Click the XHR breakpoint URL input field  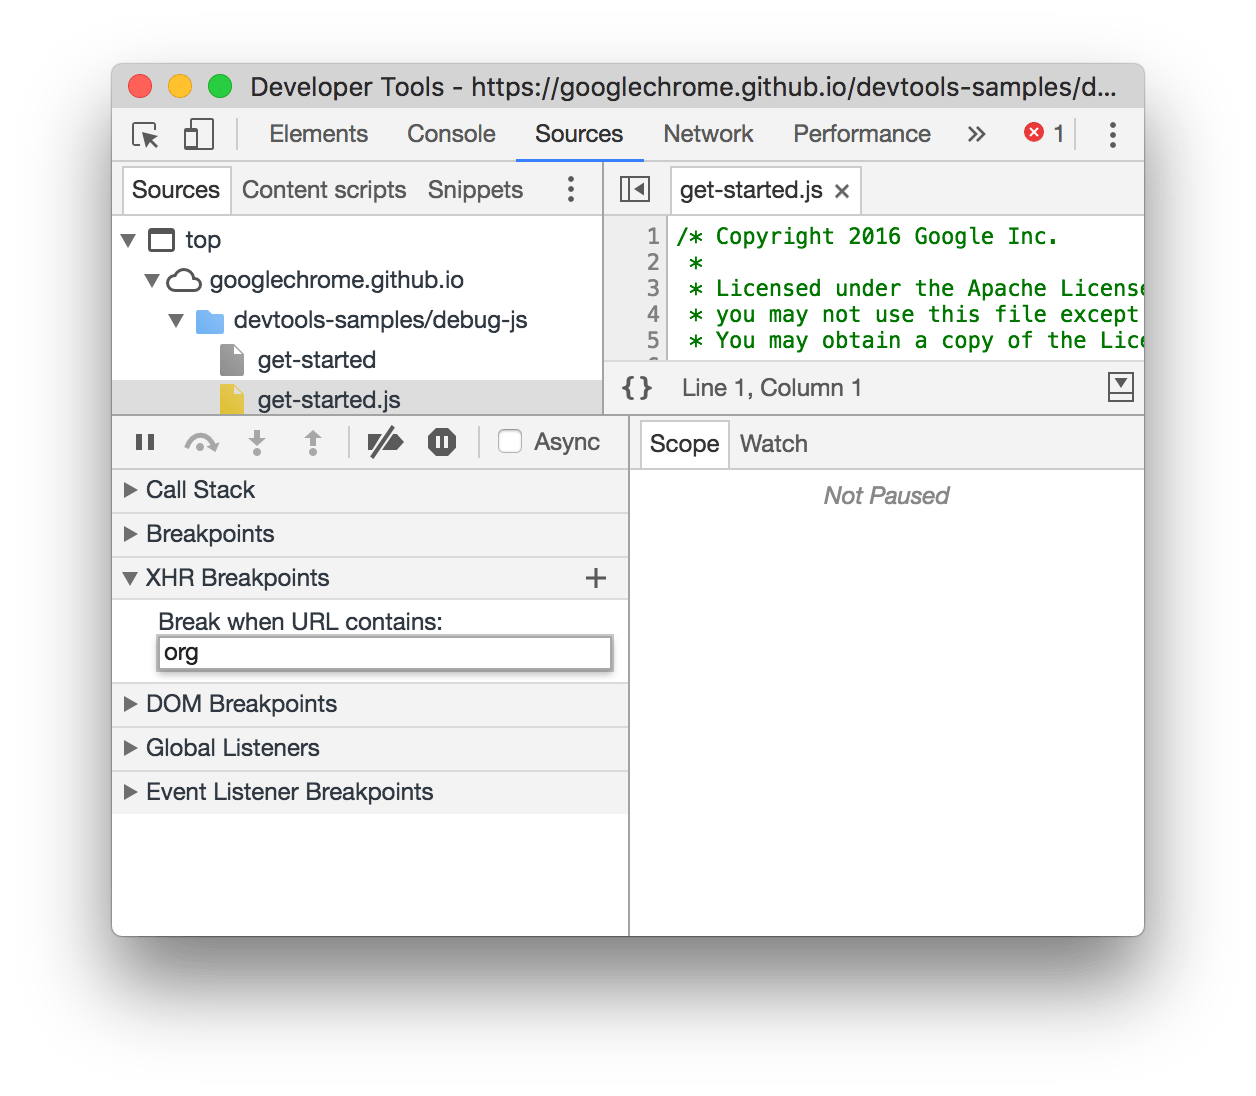click(x=385, y=652)
